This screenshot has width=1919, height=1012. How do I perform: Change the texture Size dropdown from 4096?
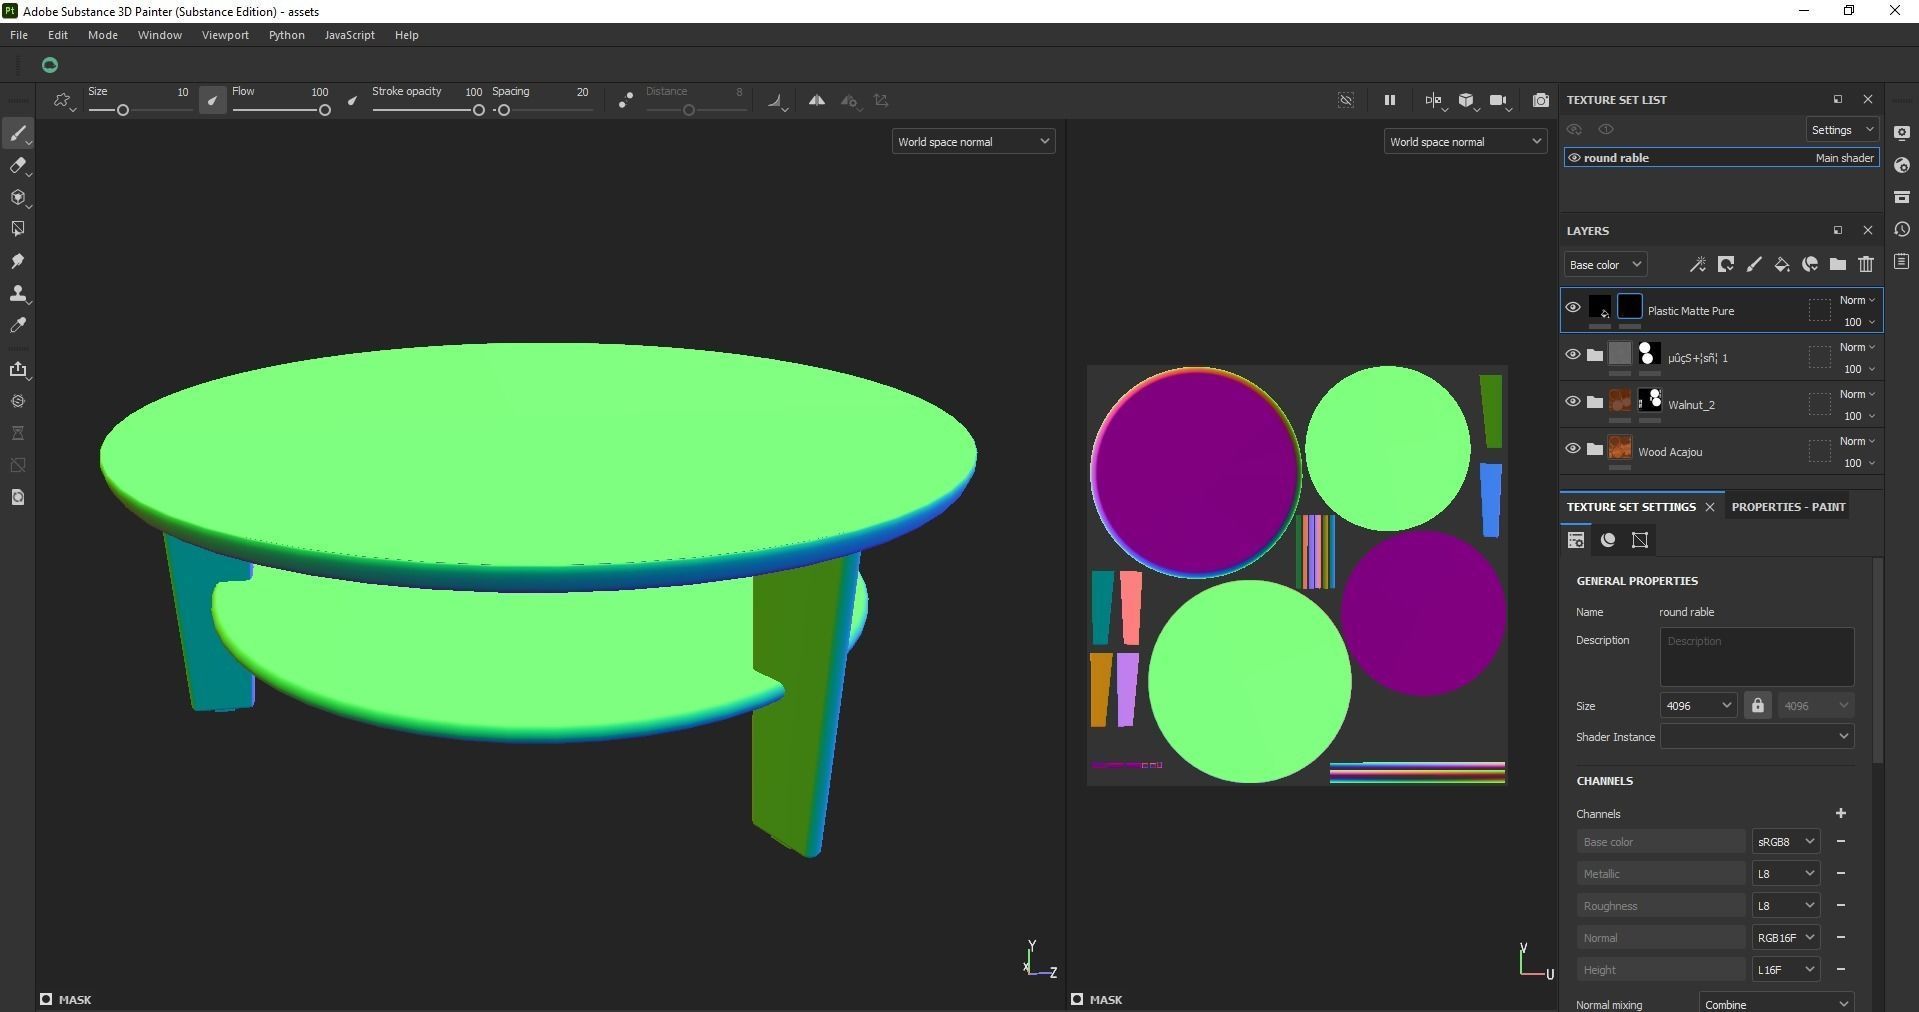tap(1697, 705)
